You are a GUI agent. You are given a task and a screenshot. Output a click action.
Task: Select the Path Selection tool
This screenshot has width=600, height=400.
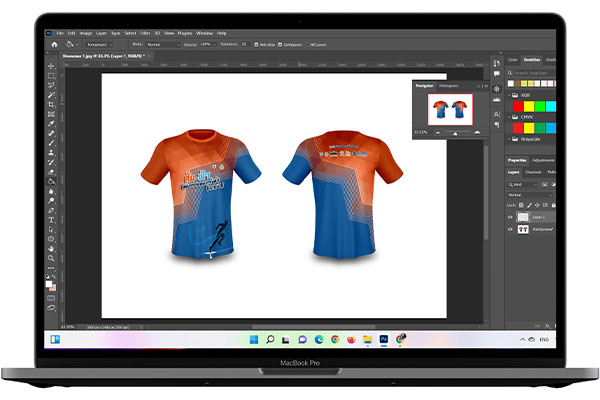[x=51, y=229]
